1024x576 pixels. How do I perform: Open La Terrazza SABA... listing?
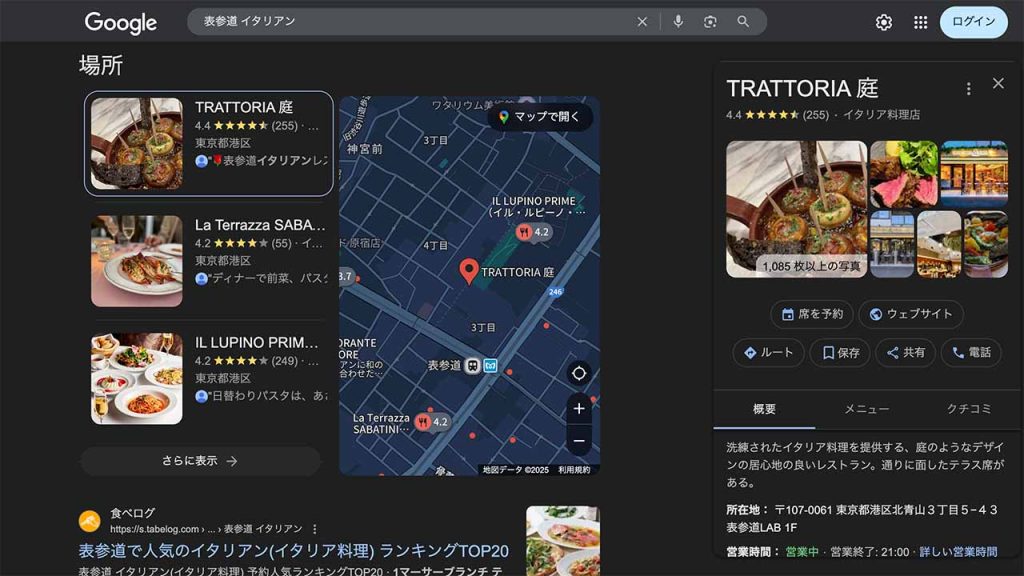[208, 261]
